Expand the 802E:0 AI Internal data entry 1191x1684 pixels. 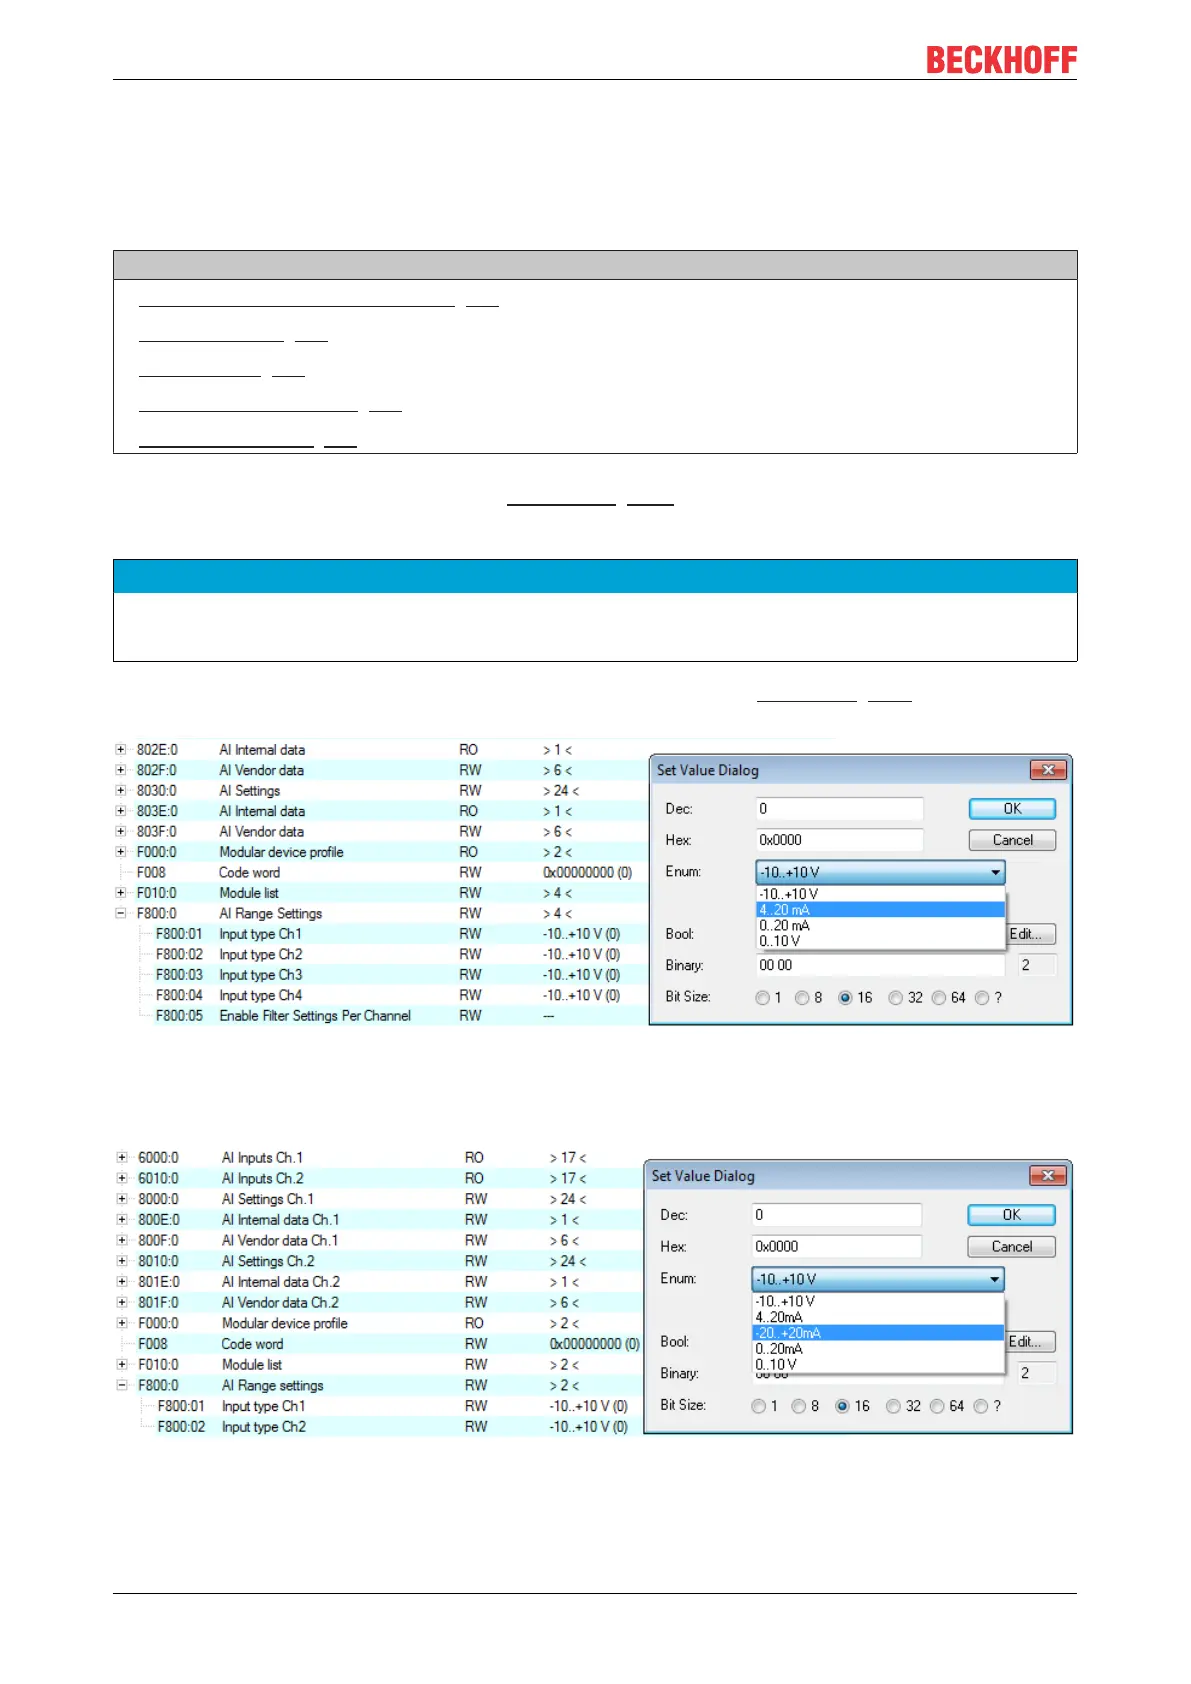[120, 750]
